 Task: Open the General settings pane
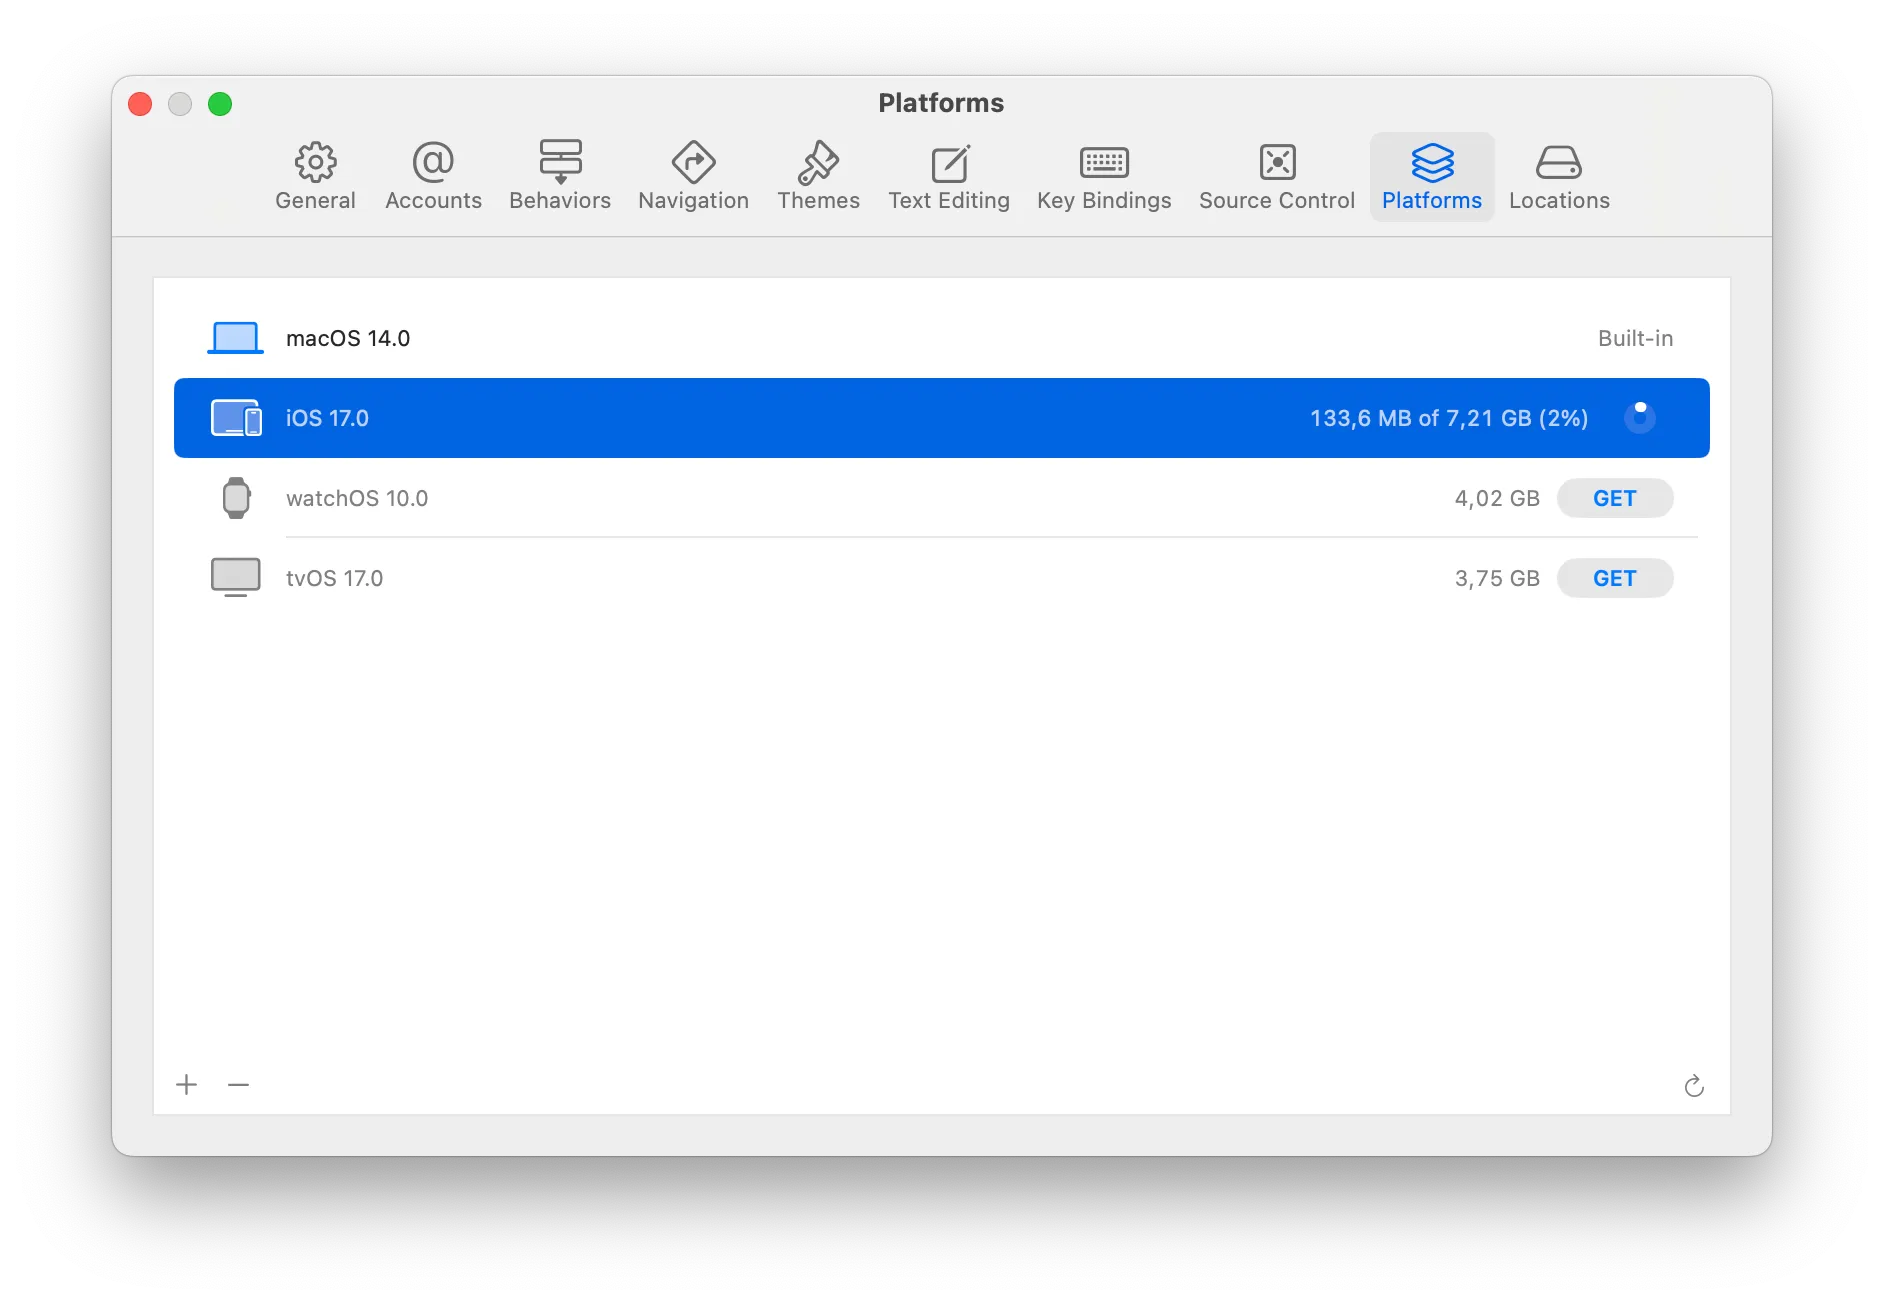[x=315, y=176]
